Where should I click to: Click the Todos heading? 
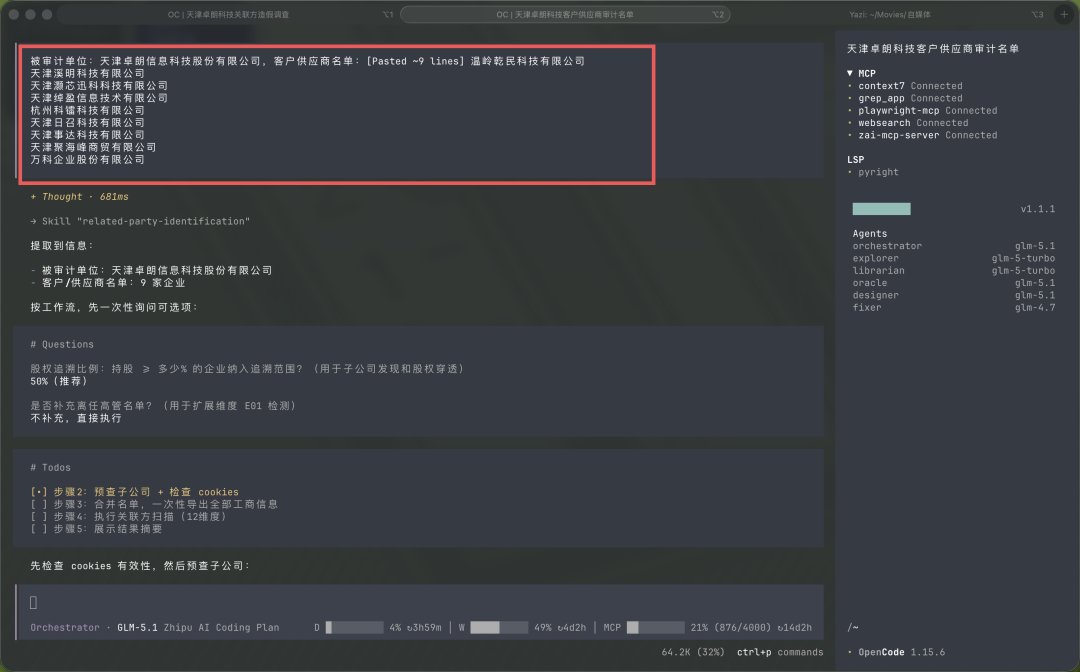click(50, 468)
